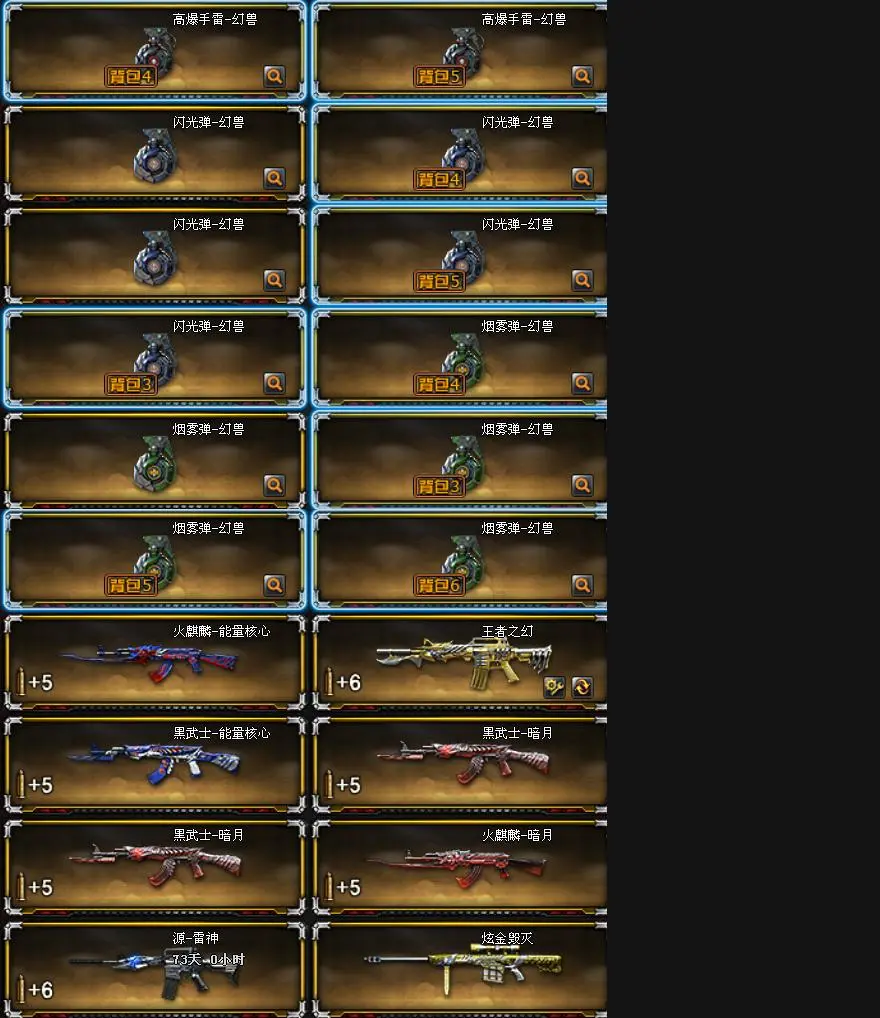880x1018 pixels.
Task: Pick the 炫金毁灭 sniper rifle card
Action: (460, 969)
